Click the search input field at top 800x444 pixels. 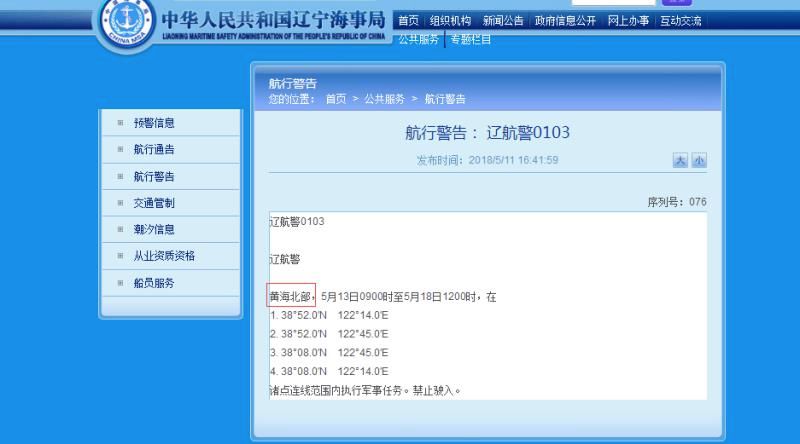click(x=613, y=2)
